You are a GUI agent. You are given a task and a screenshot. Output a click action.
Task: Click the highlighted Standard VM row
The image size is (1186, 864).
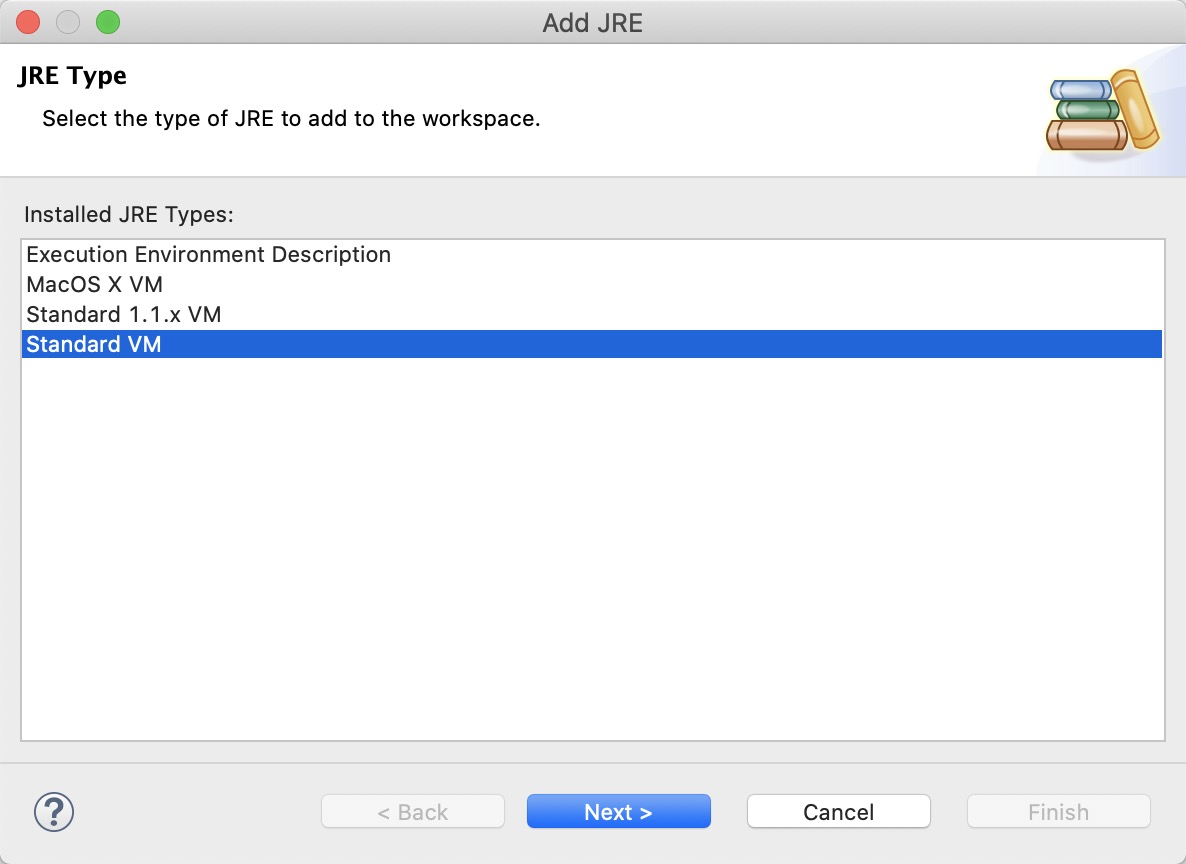[x=591, y=344]
